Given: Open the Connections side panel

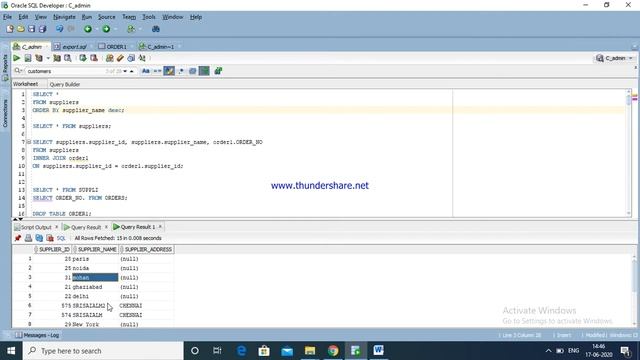Looking at the screenshot, I should [5, 113].
